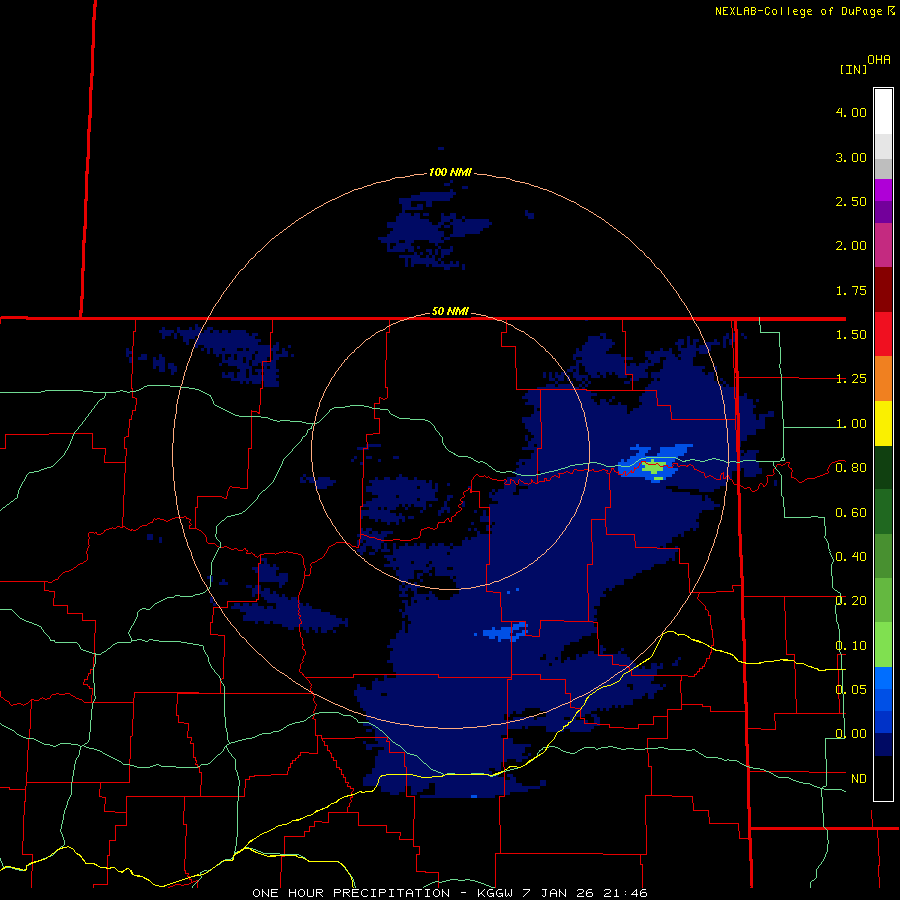Viewport: 900px width, 900px height.
Task: Click the 3.00 legend value
Action: (851, 157)
